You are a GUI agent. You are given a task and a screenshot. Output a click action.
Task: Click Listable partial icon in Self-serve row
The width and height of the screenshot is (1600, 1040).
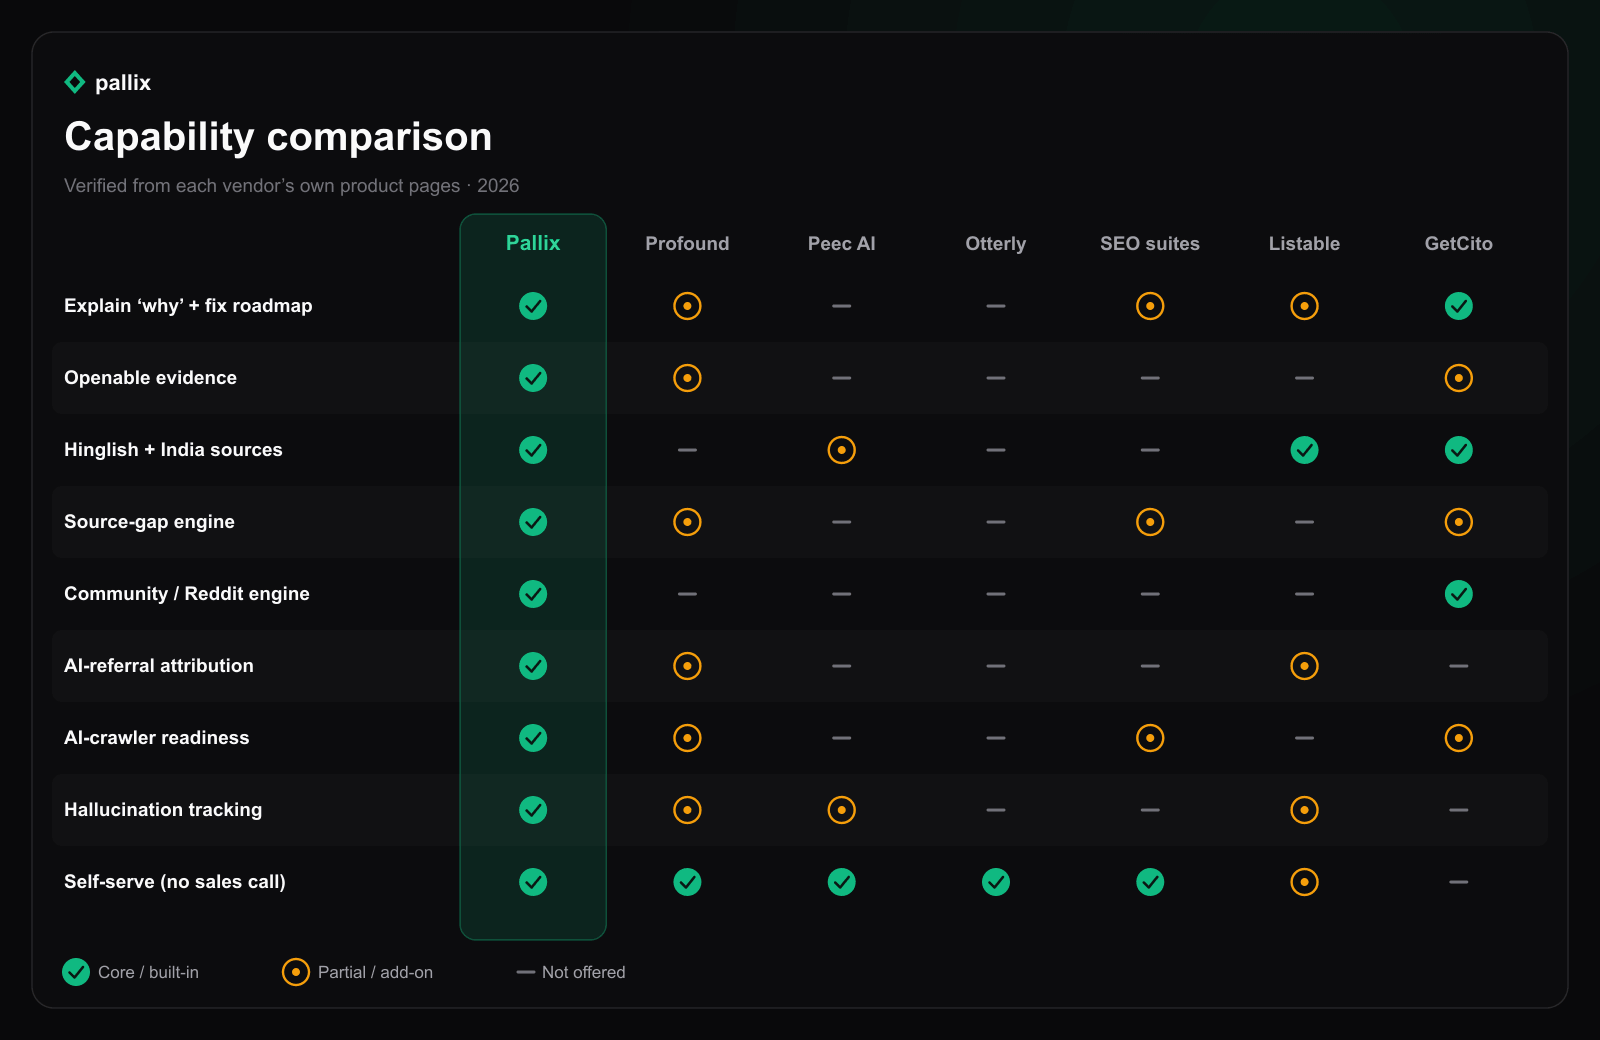click(1304, 882)
